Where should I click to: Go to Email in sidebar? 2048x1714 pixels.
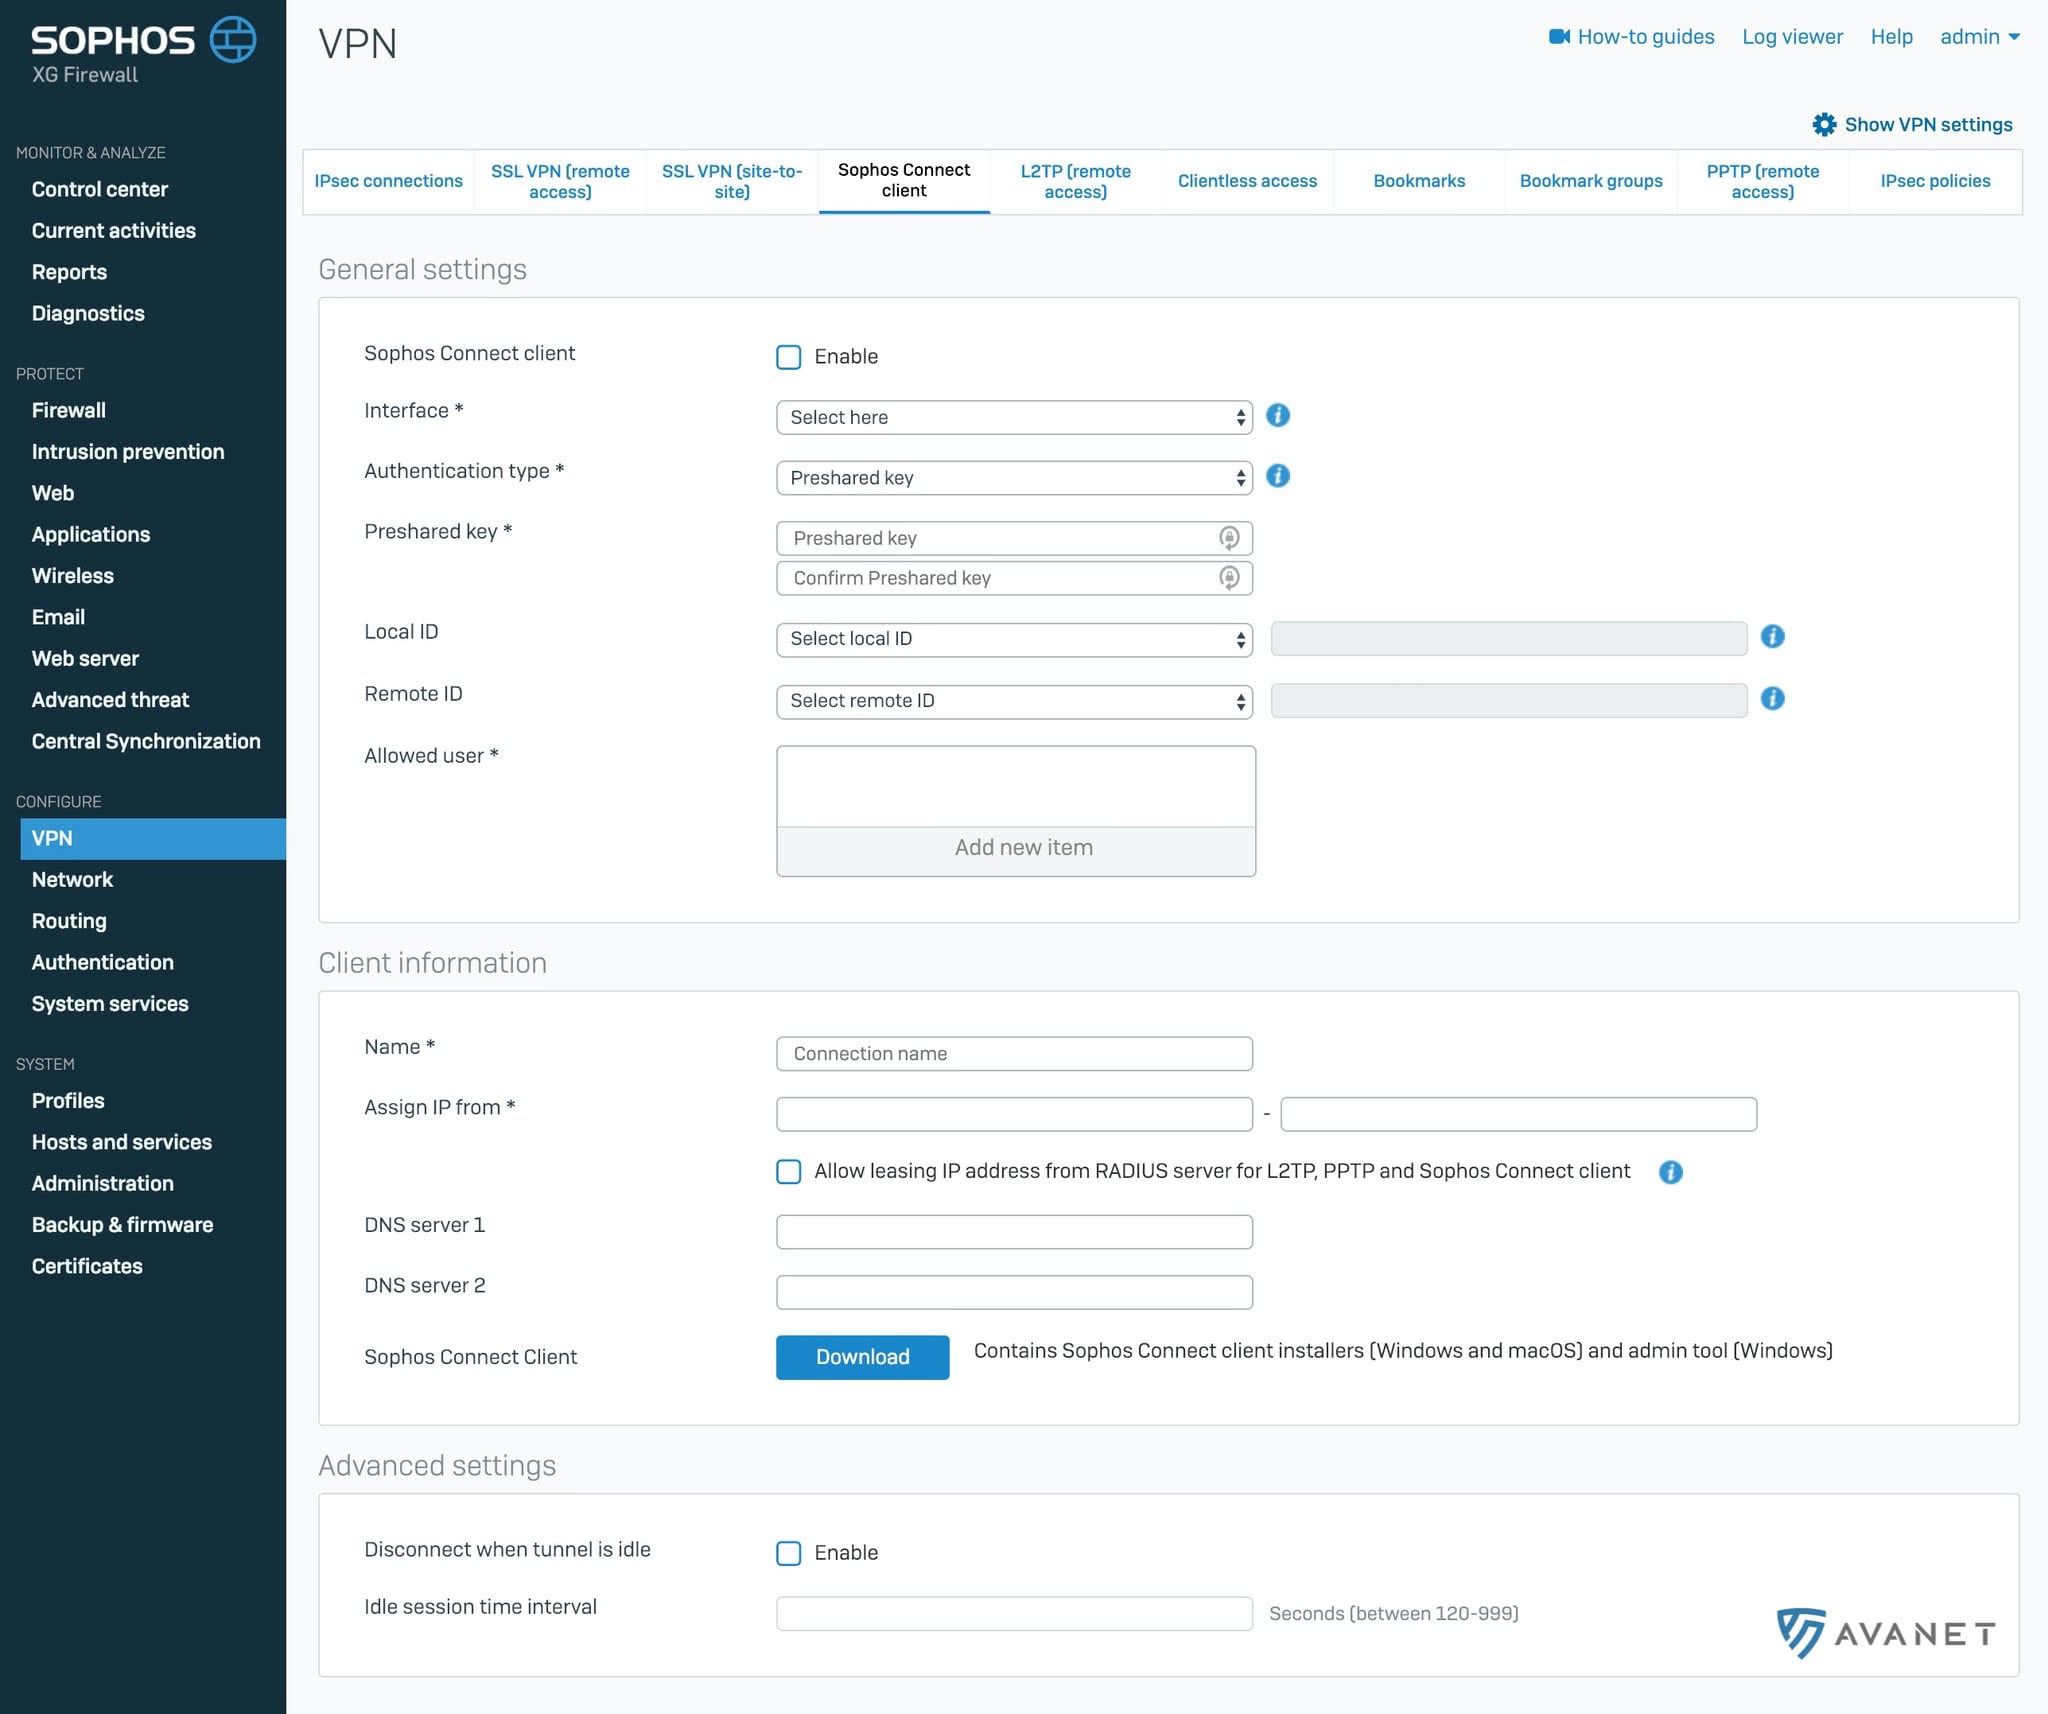(58, 617)
